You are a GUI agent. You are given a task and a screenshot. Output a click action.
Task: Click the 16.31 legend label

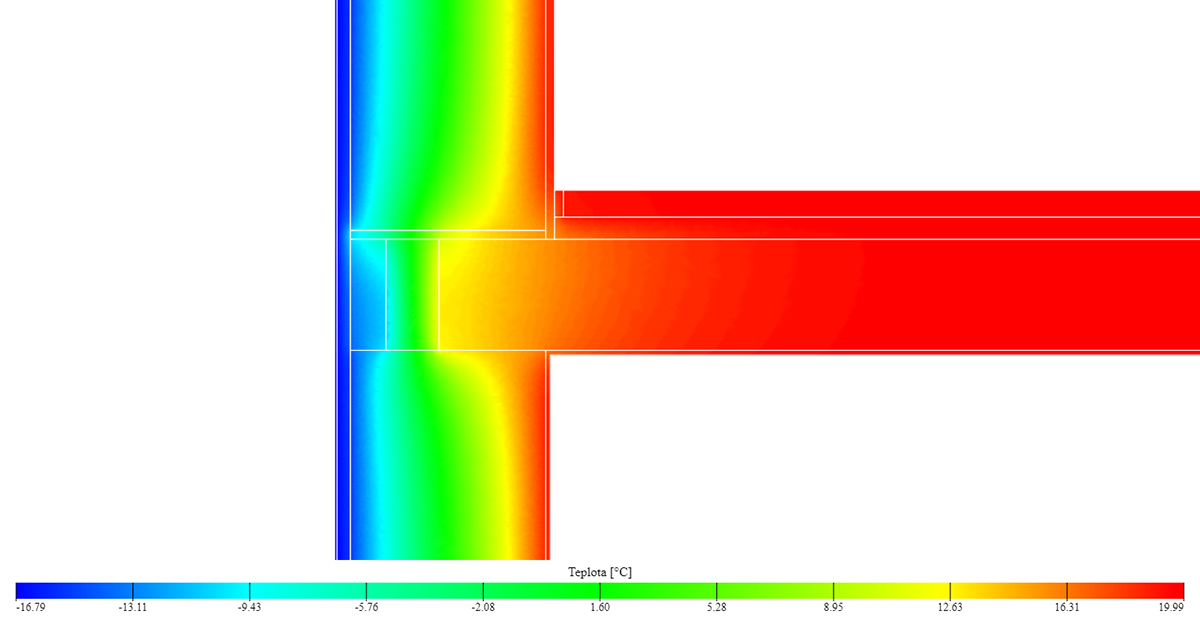coord(1067,607)
